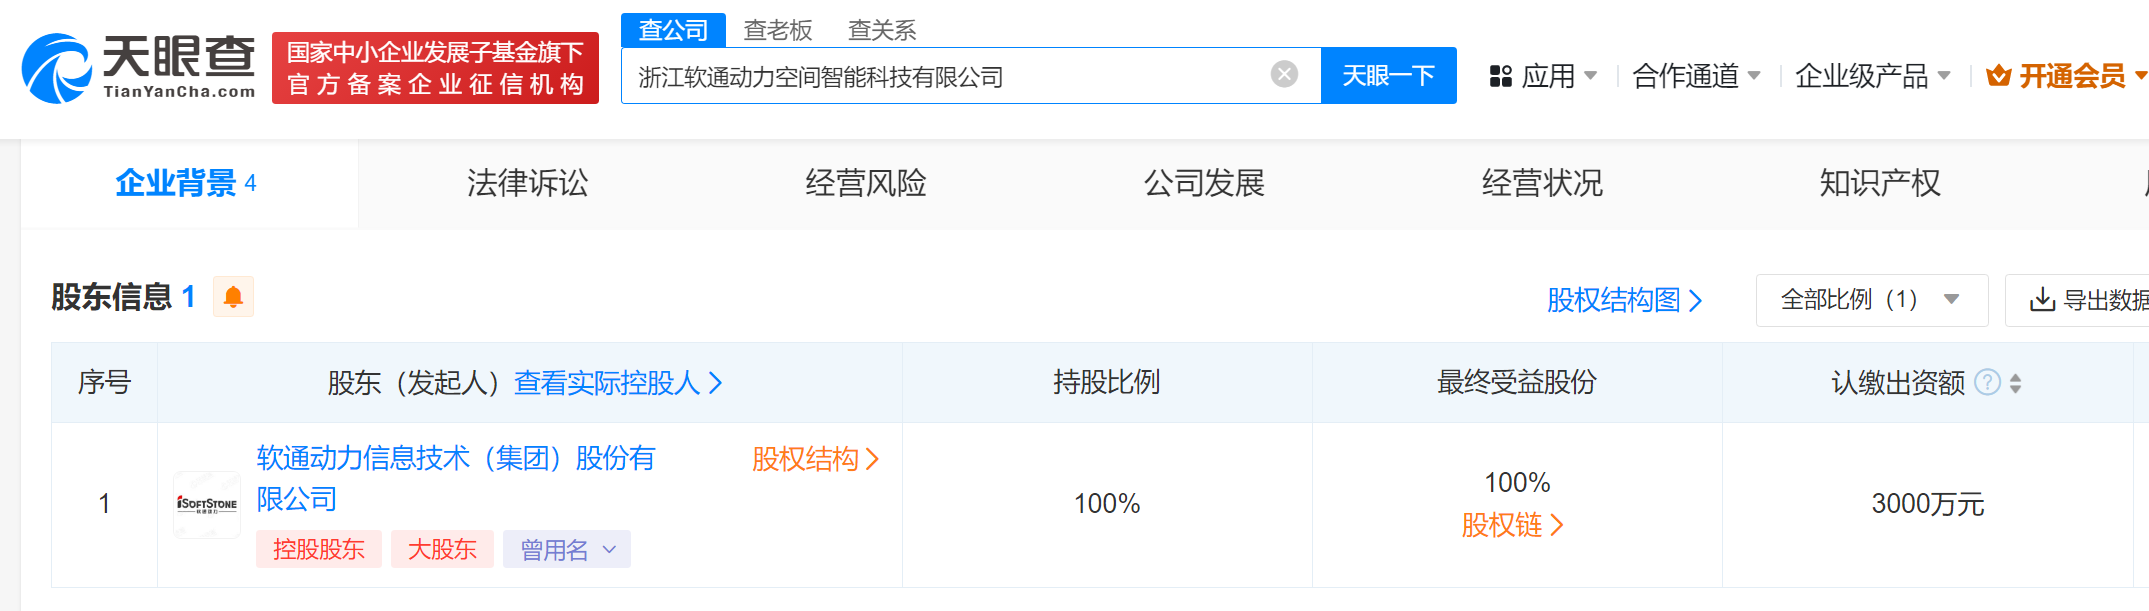
Task: Open the 股权结构图 link
Action: pyautogui.click(x=1623, y=300)
